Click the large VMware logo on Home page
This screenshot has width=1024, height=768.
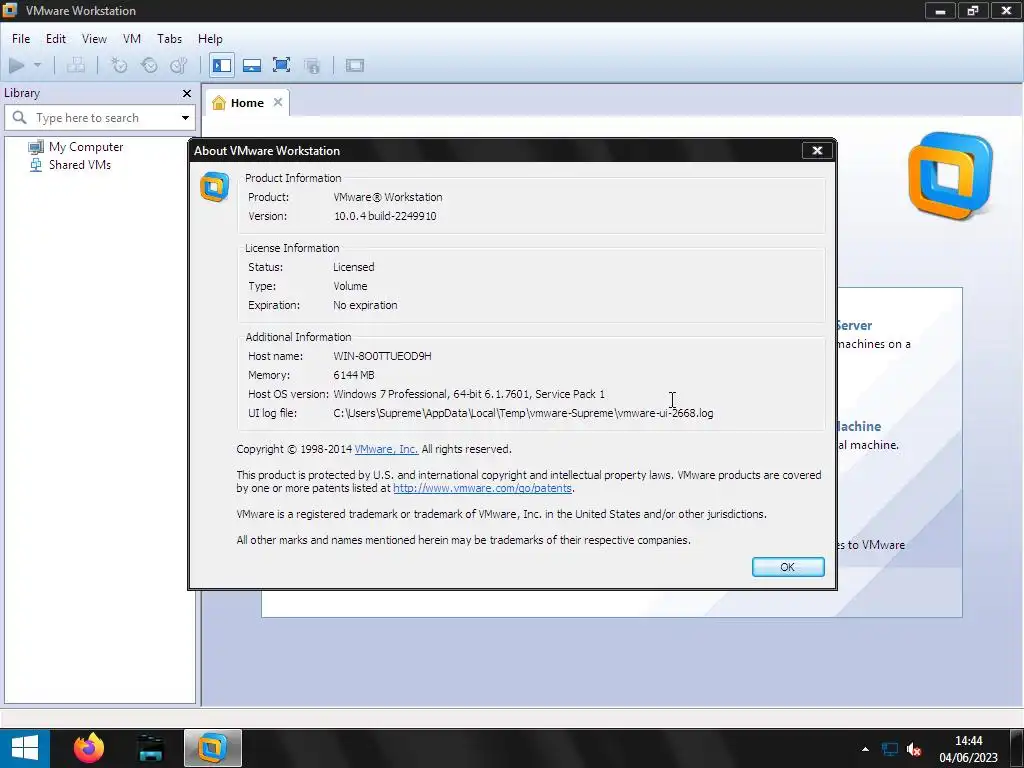[x=950, y=176]
